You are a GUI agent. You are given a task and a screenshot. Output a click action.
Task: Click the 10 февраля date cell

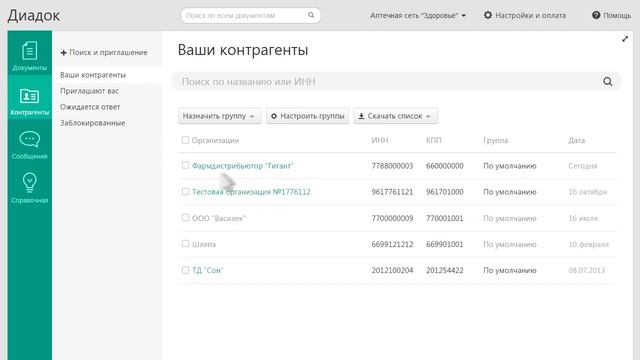[588, 244]
